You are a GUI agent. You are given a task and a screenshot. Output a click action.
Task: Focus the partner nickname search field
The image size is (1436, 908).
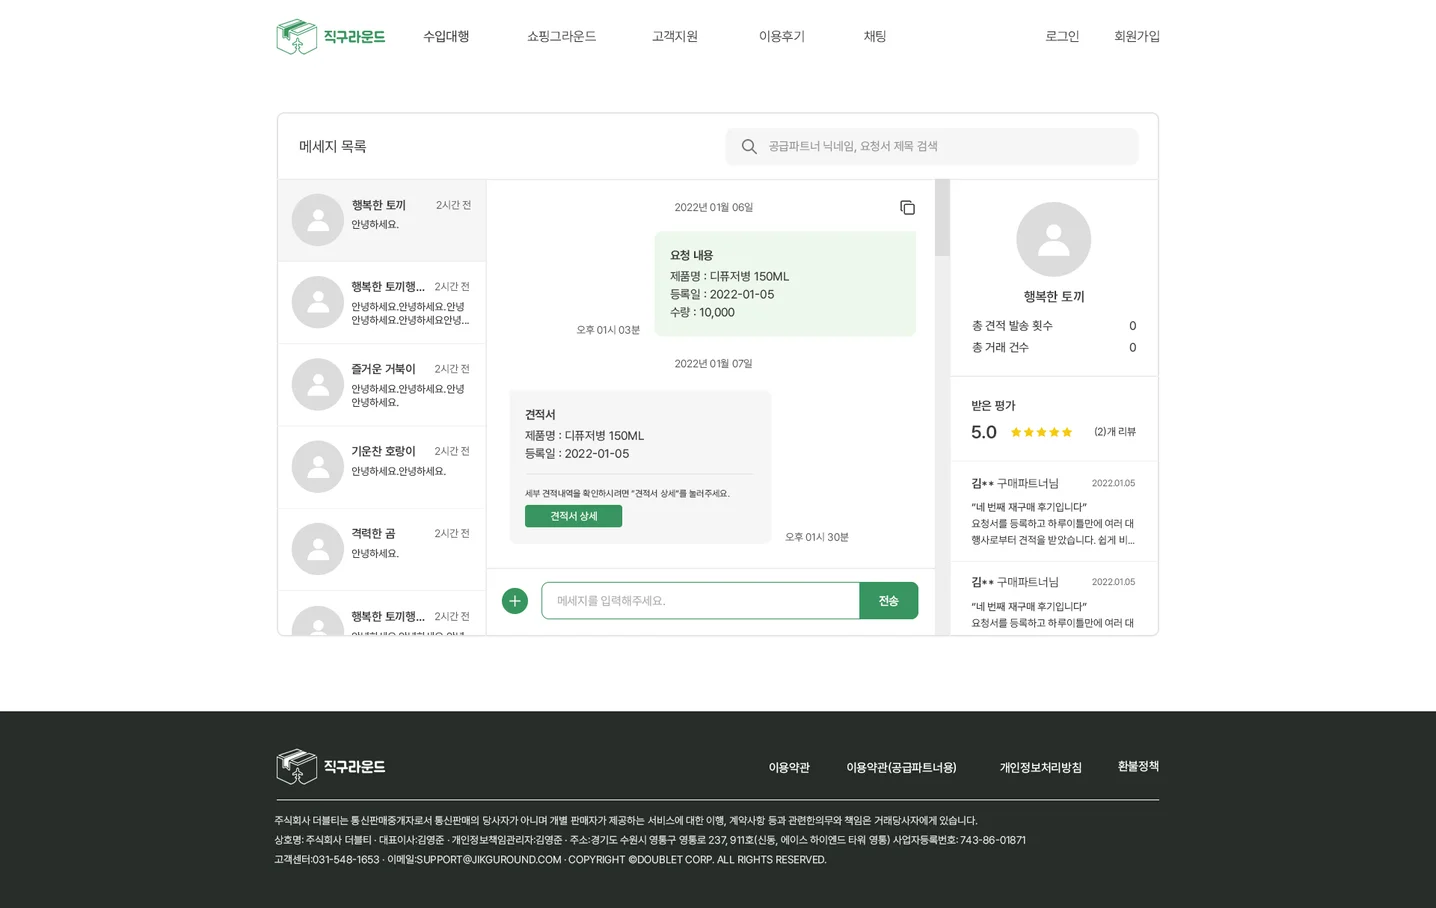coord(932,147)
